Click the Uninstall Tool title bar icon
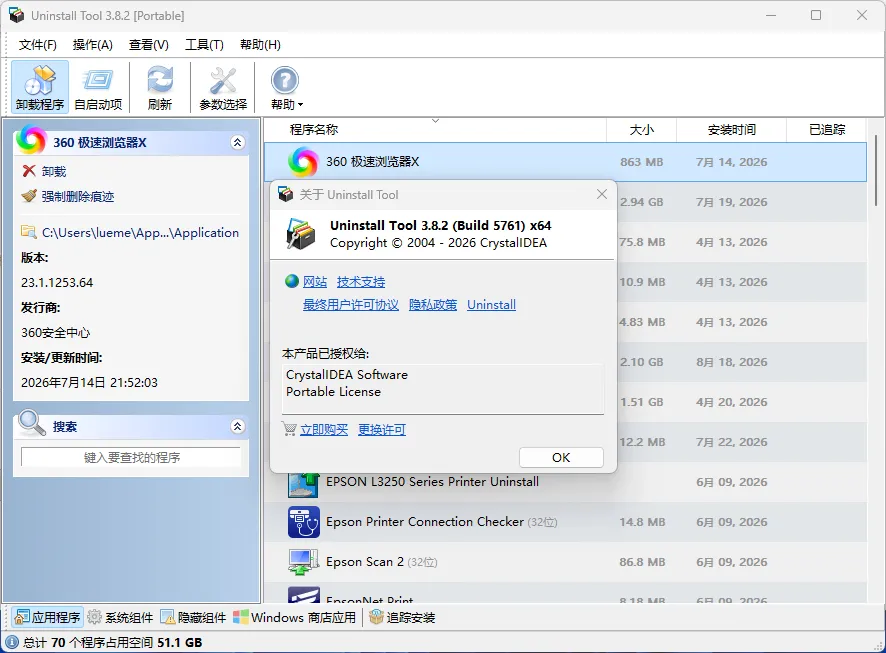The image size is (886, 653). 16,15
